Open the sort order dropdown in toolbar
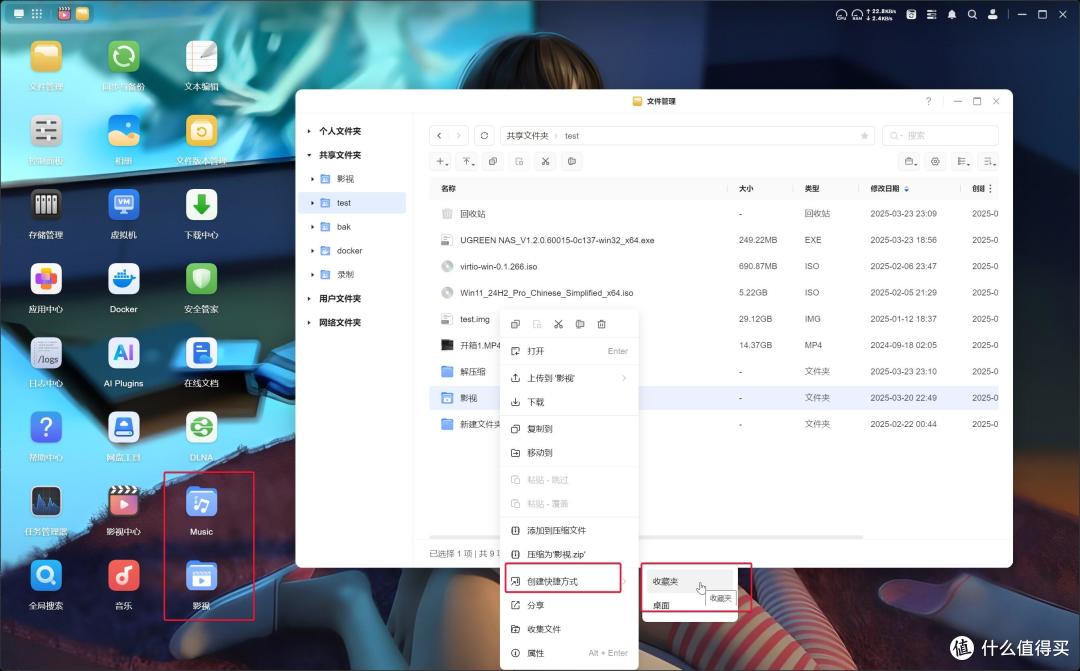 [x=989, y=161]
